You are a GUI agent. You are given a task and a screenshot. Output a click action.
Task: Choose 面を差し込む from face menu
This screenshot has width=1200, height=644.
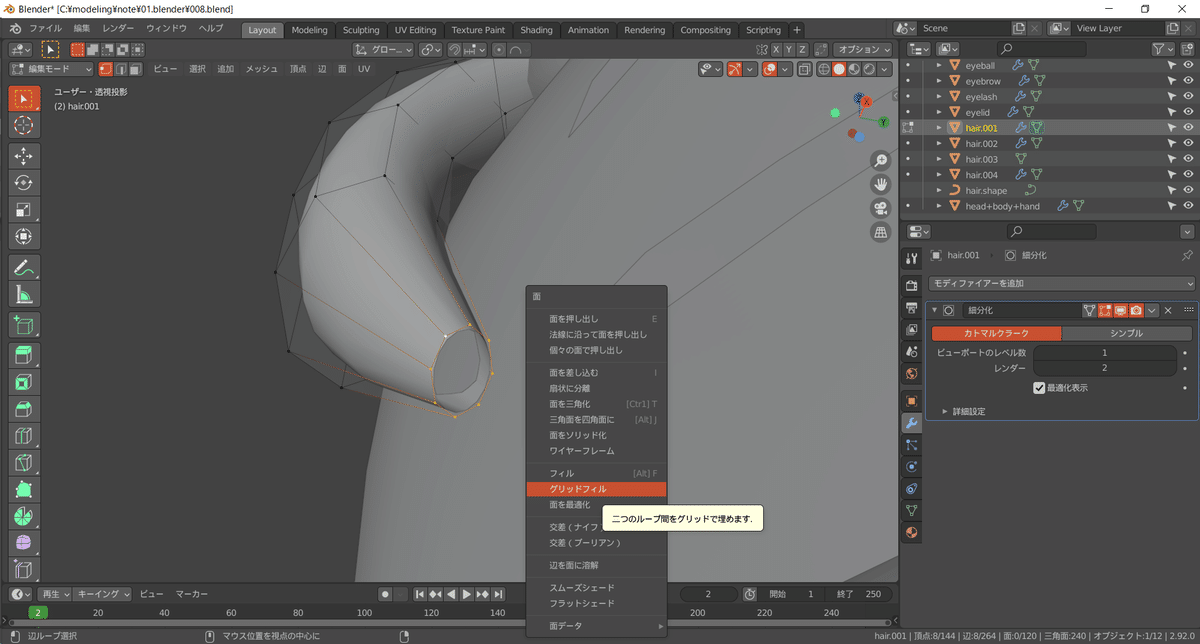[x=596, y=372]
